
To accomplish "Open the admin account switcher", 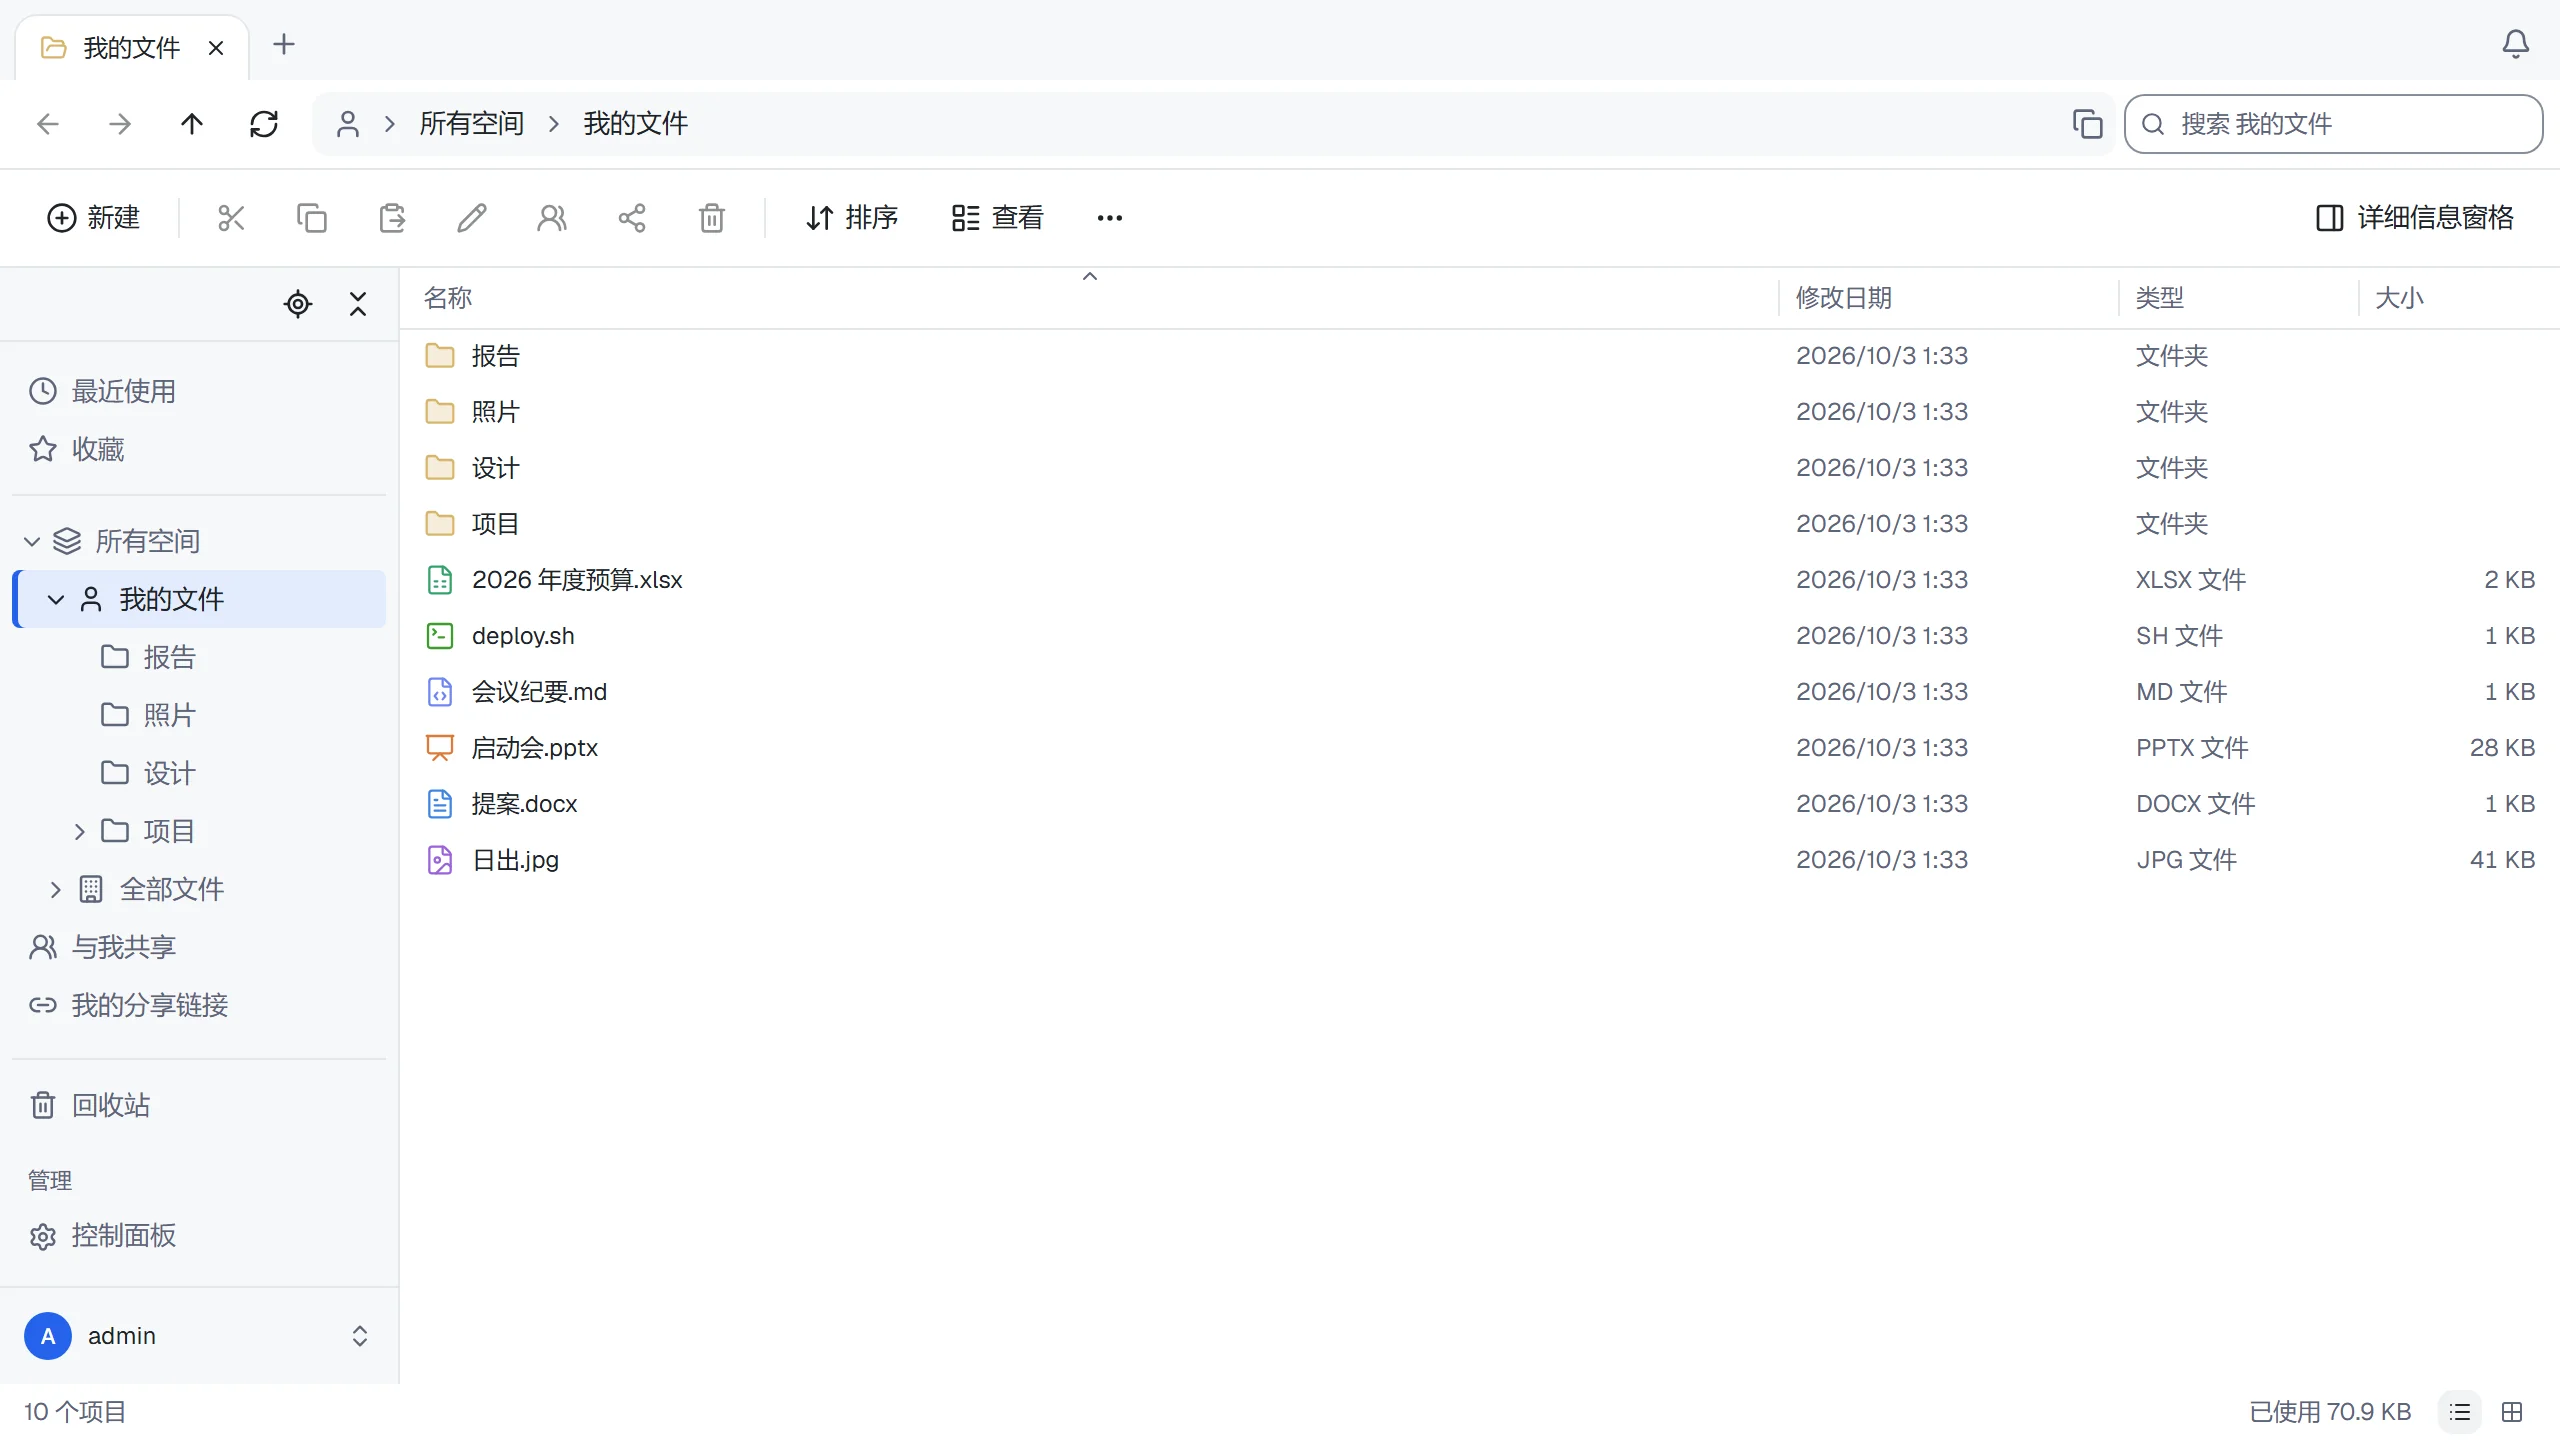I will 198,1336.
